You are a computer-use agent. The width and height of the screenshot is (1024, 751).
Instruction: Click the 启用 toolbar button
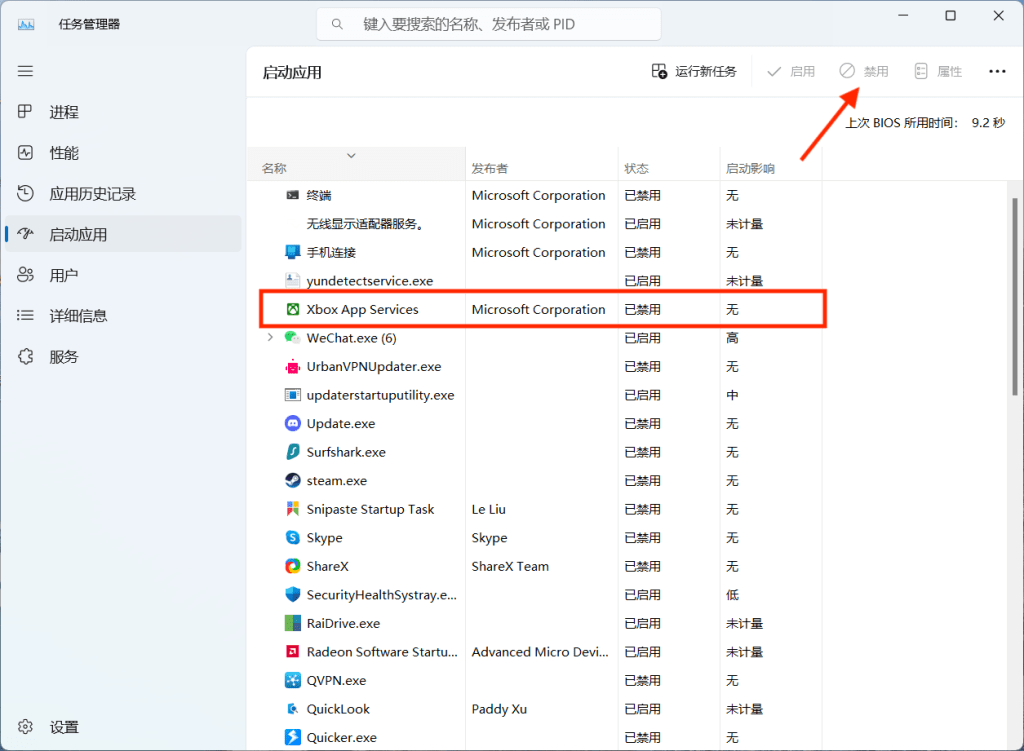790,71
